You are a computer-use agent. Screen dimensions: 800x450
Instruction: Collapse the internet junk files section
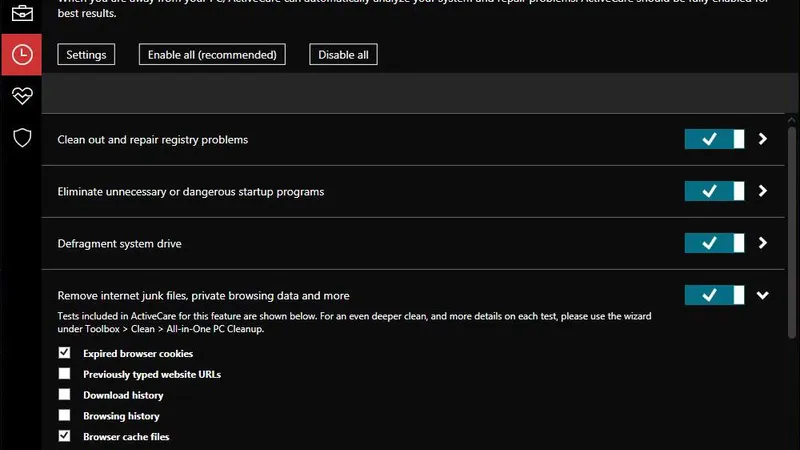point(763,295)
